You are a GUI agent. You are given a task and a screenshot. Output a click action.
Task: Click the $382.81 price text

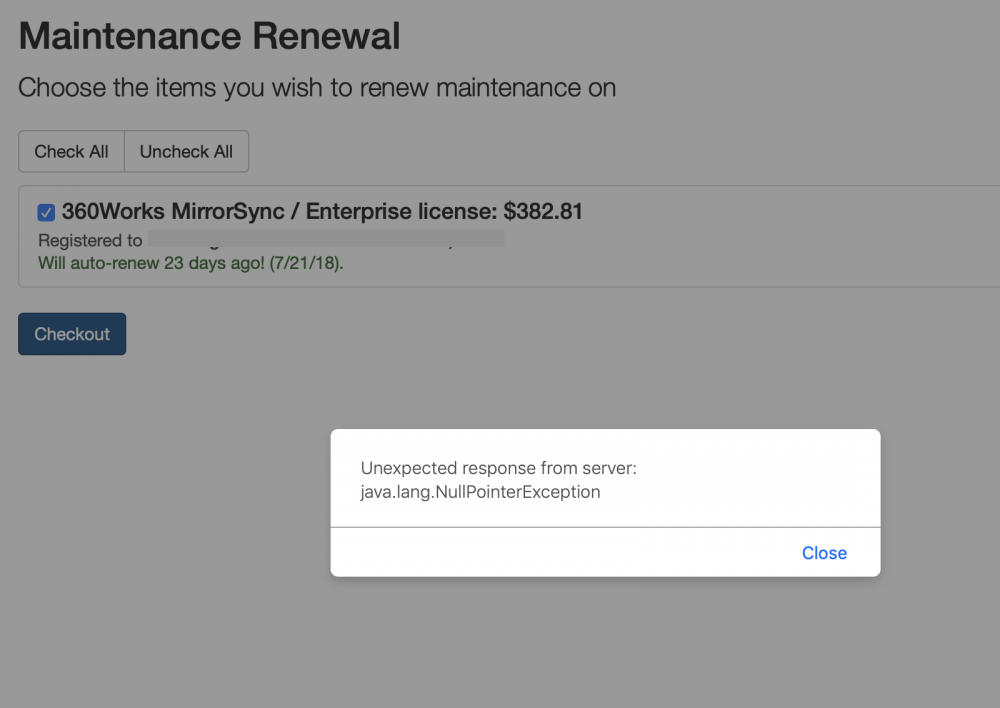[x=543, y=211]
